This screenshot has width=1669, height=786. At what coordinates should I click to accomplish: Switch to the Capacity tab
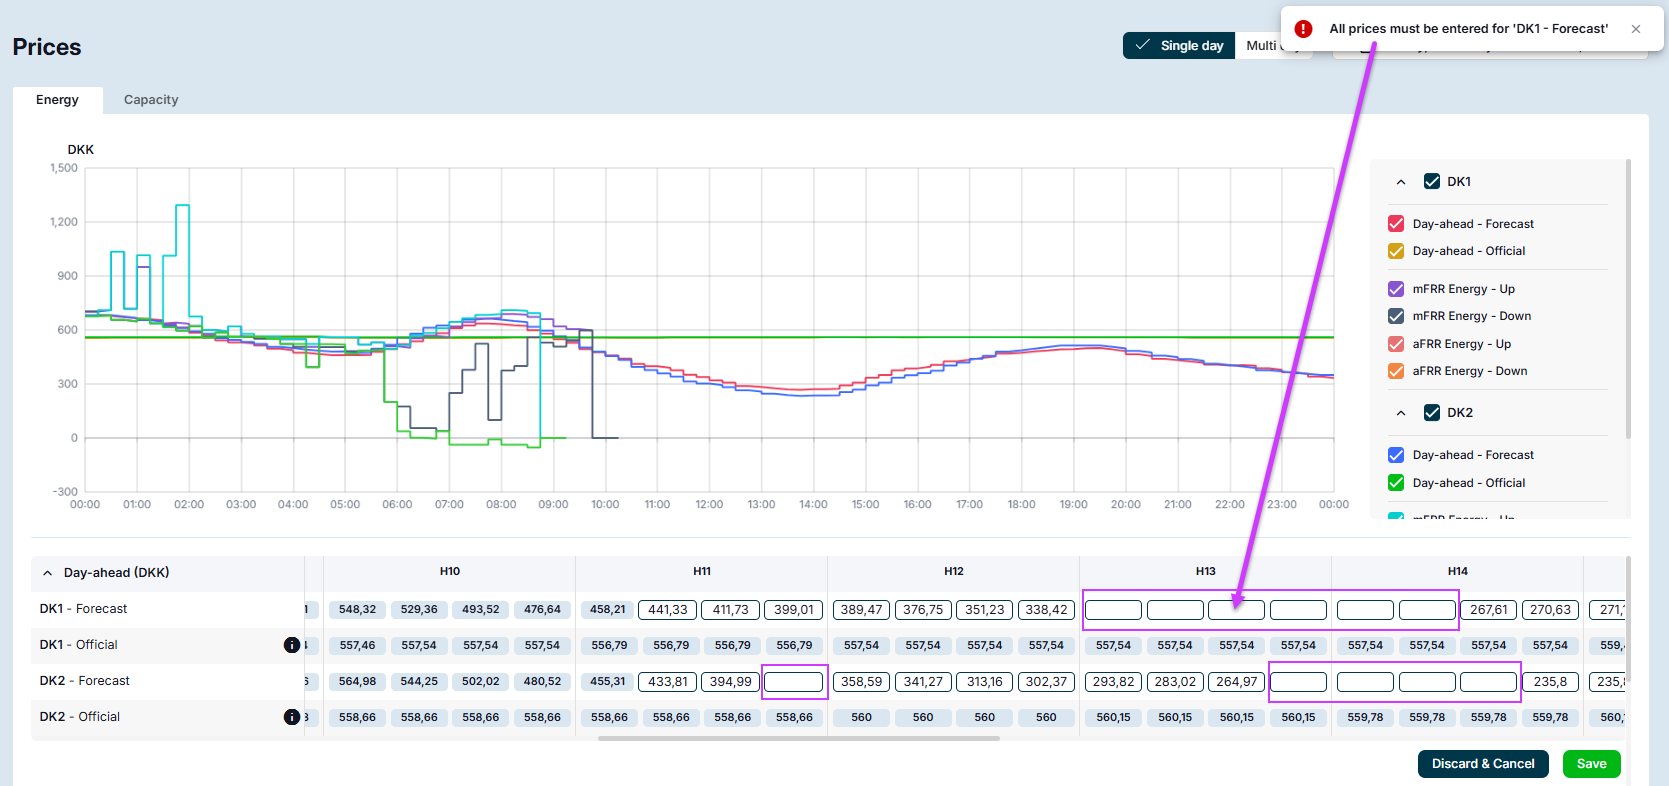point(151,100)
